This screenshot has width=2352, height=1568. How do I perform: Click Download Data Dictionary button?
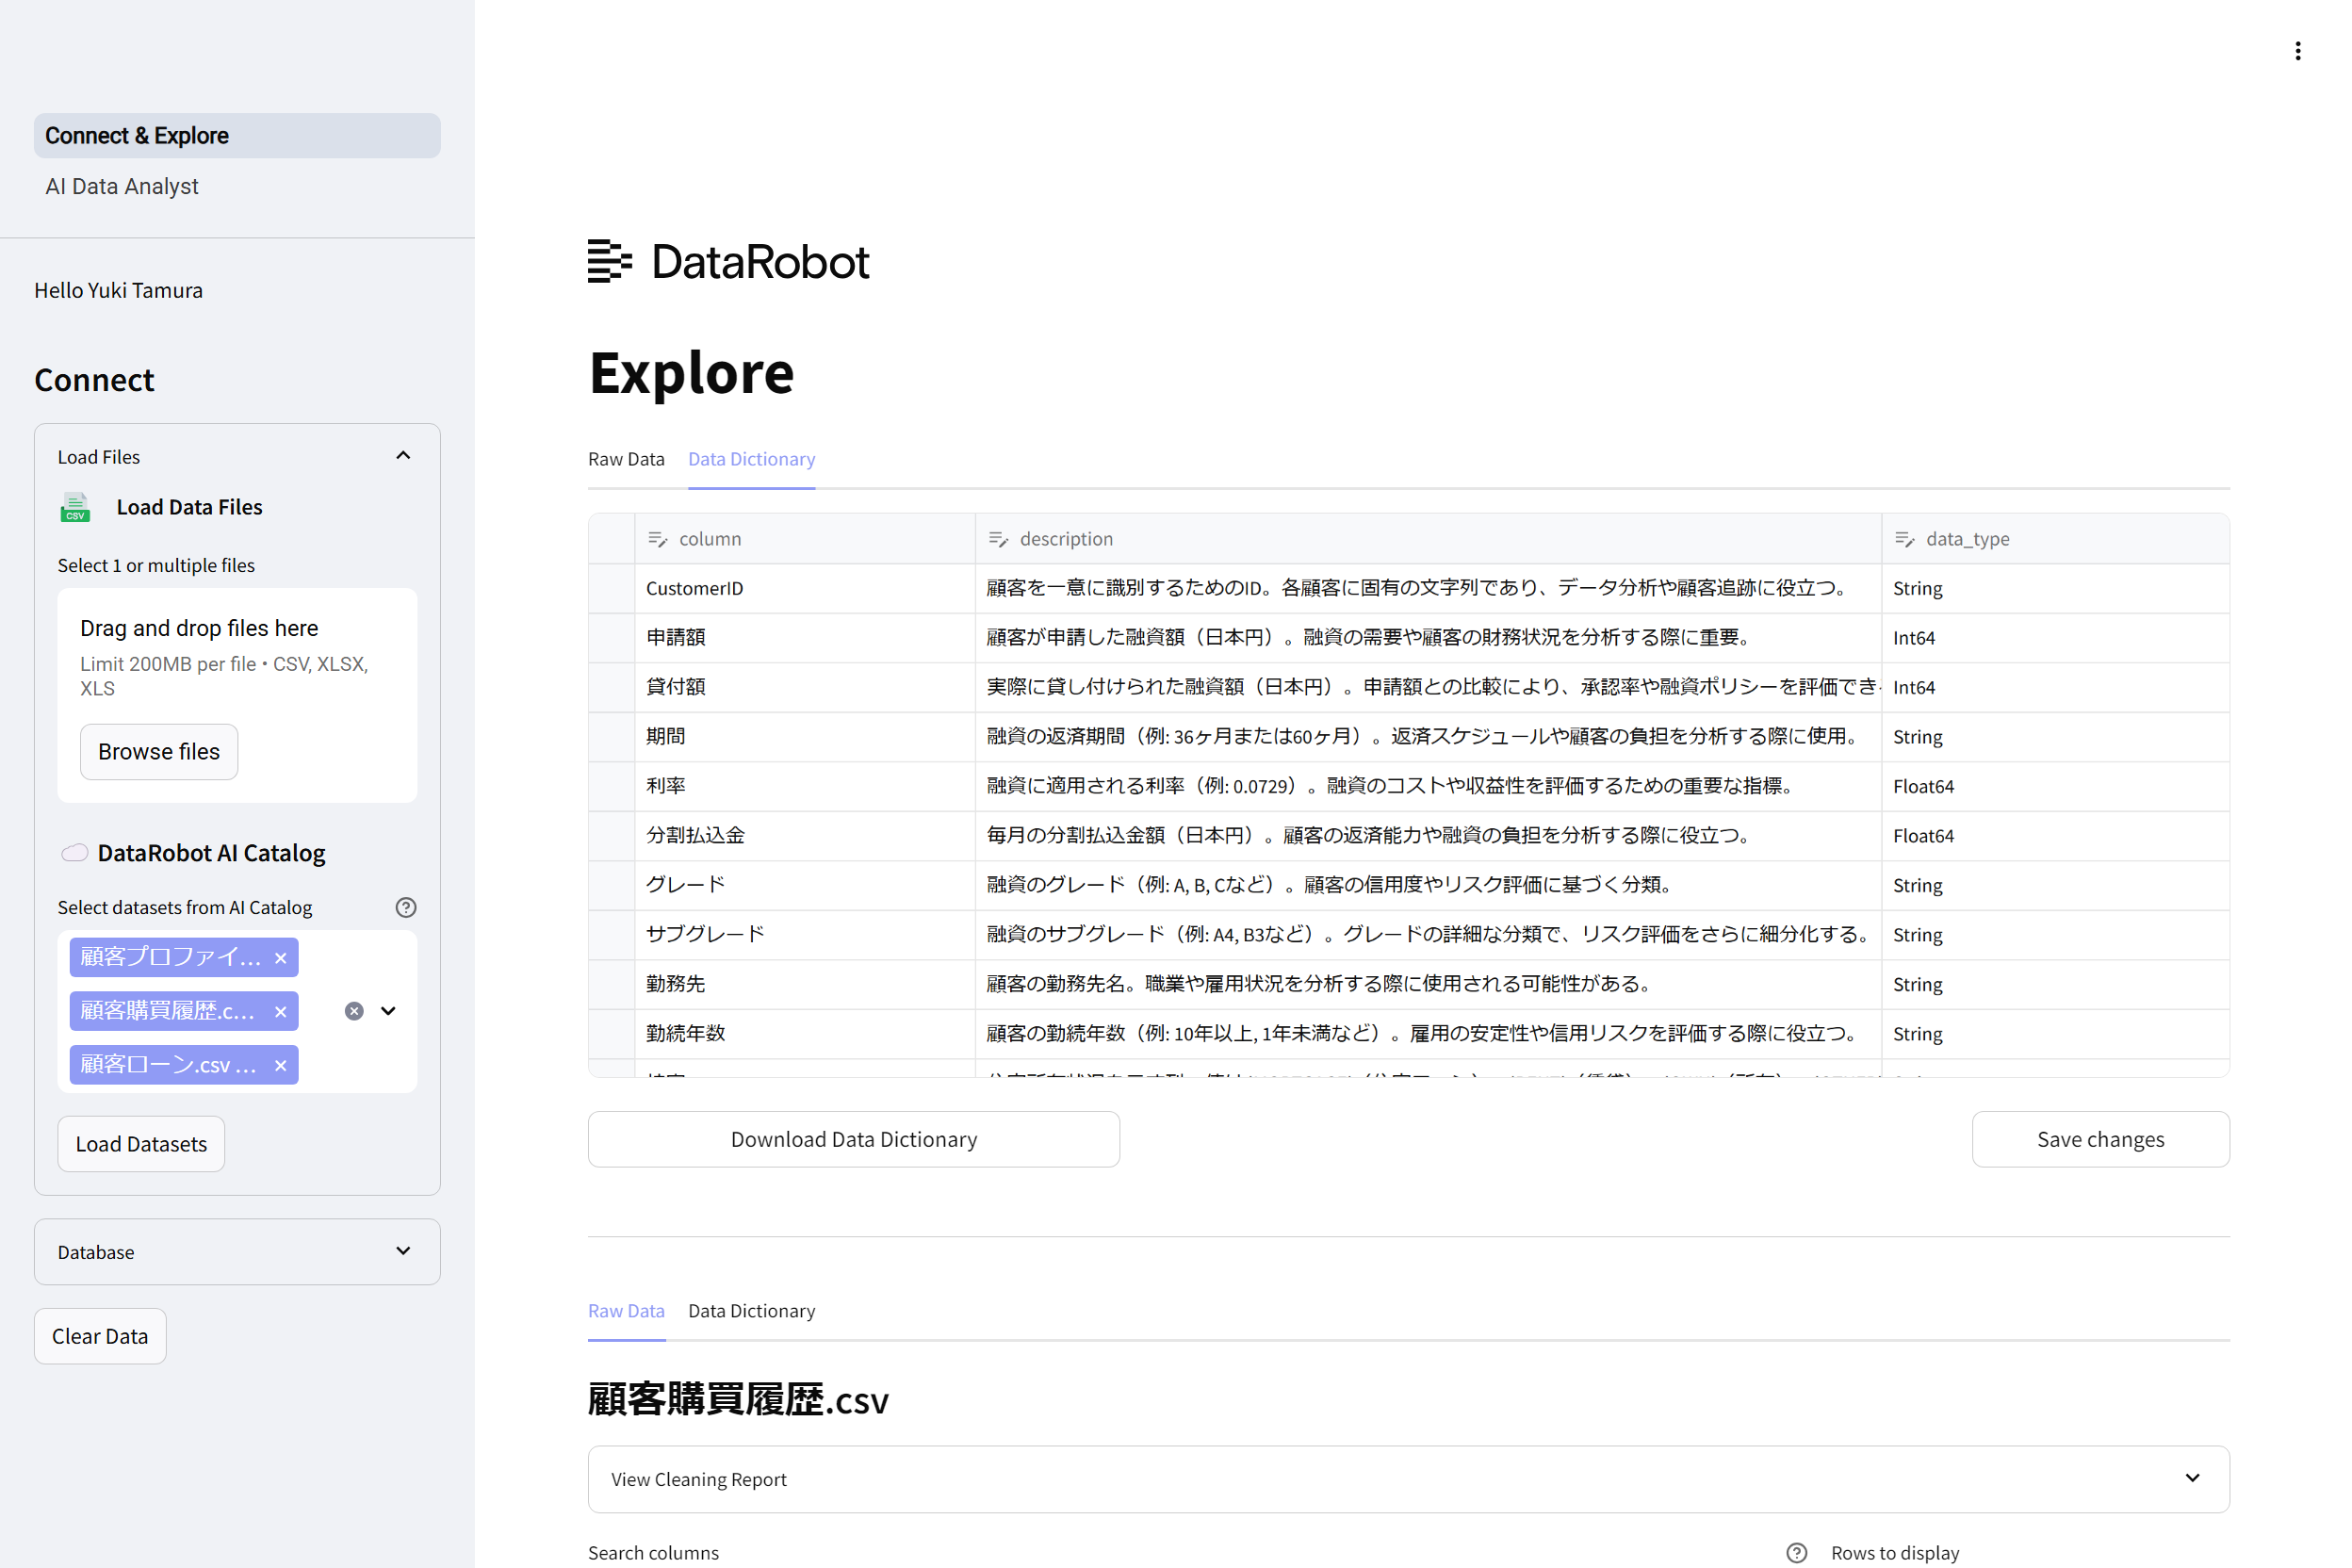click(853, 1139)
